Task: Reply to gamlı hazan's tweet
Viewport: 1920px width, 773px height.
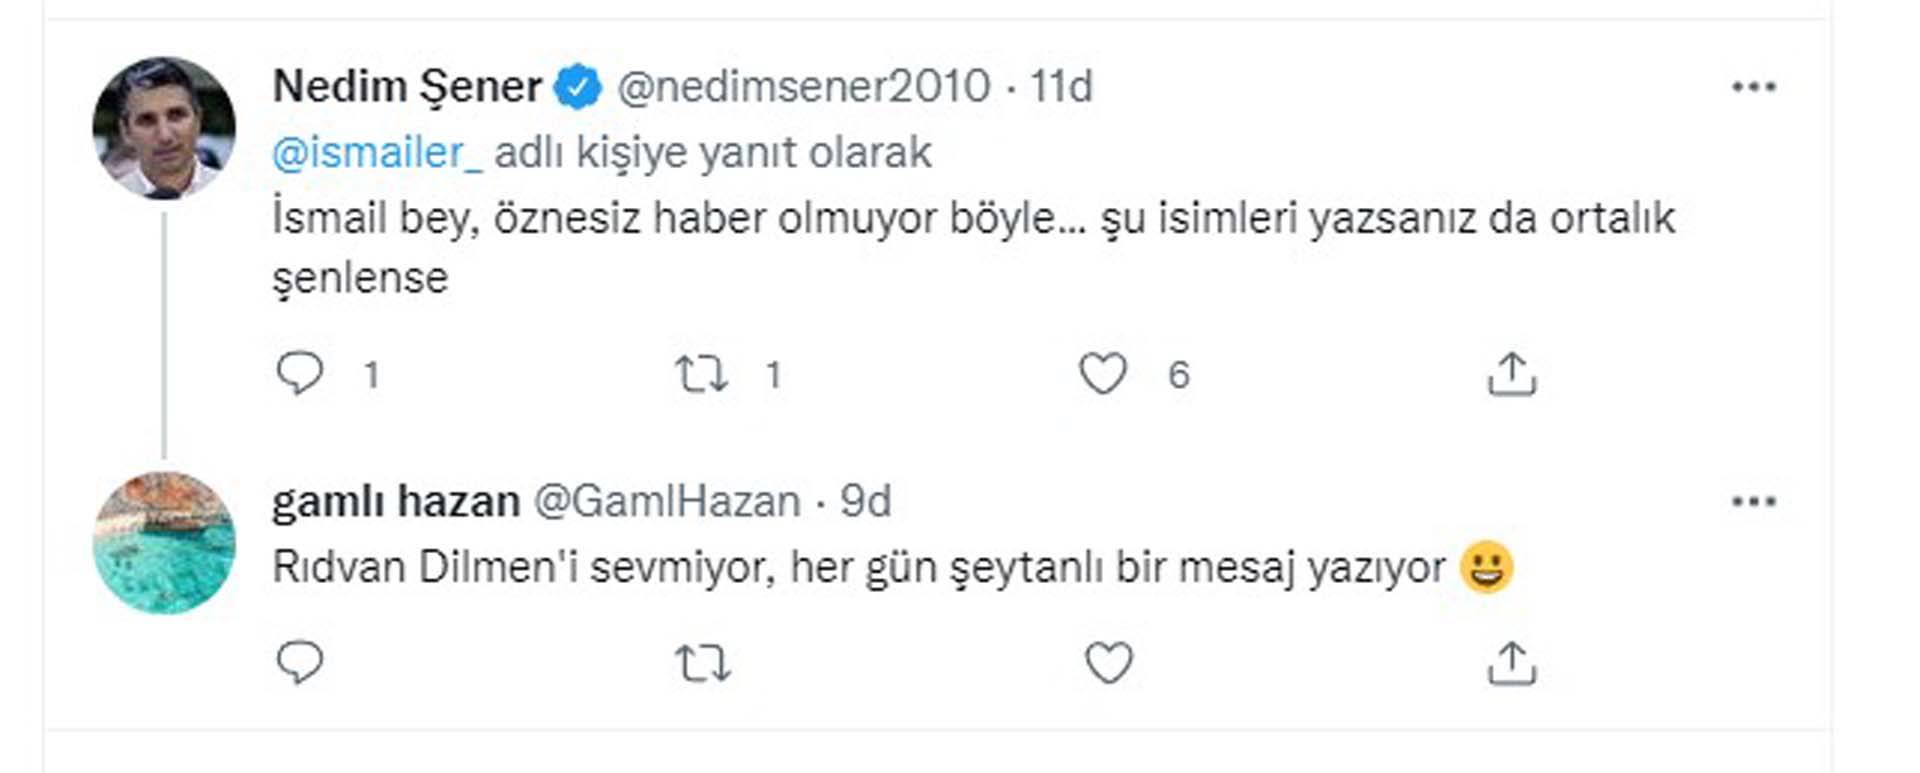Action: [300, 660]
